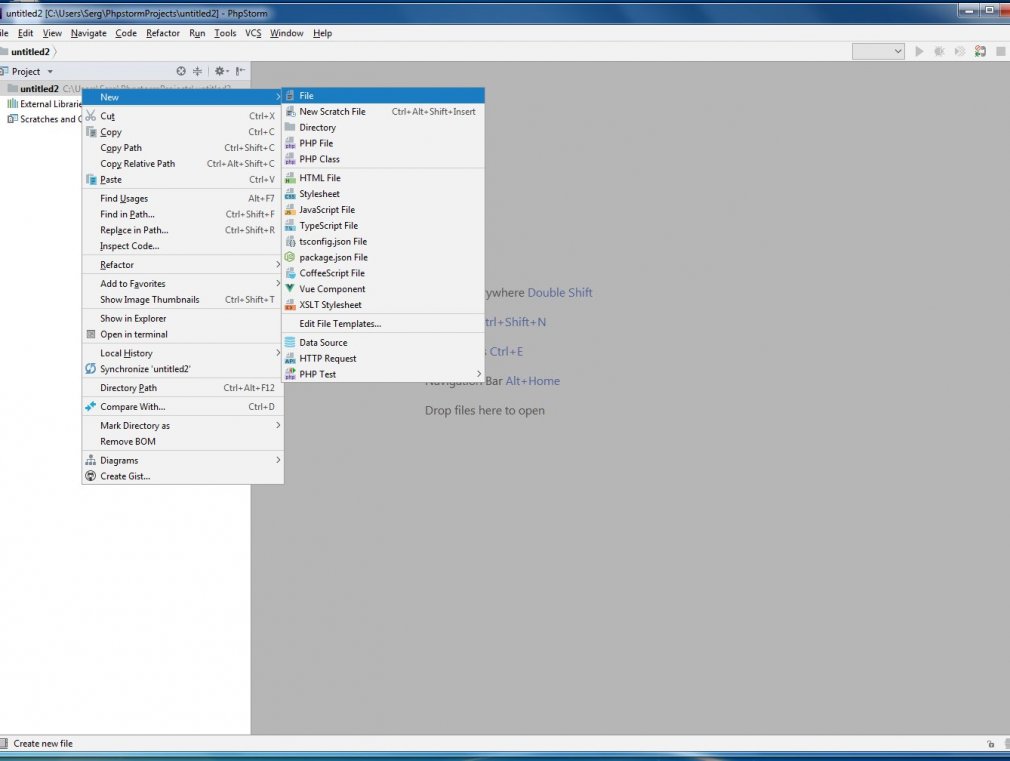This screenshot has width=1010, height=761.
Task: Click the Debug bug icon in toolbar
Action: pos(940,51)
